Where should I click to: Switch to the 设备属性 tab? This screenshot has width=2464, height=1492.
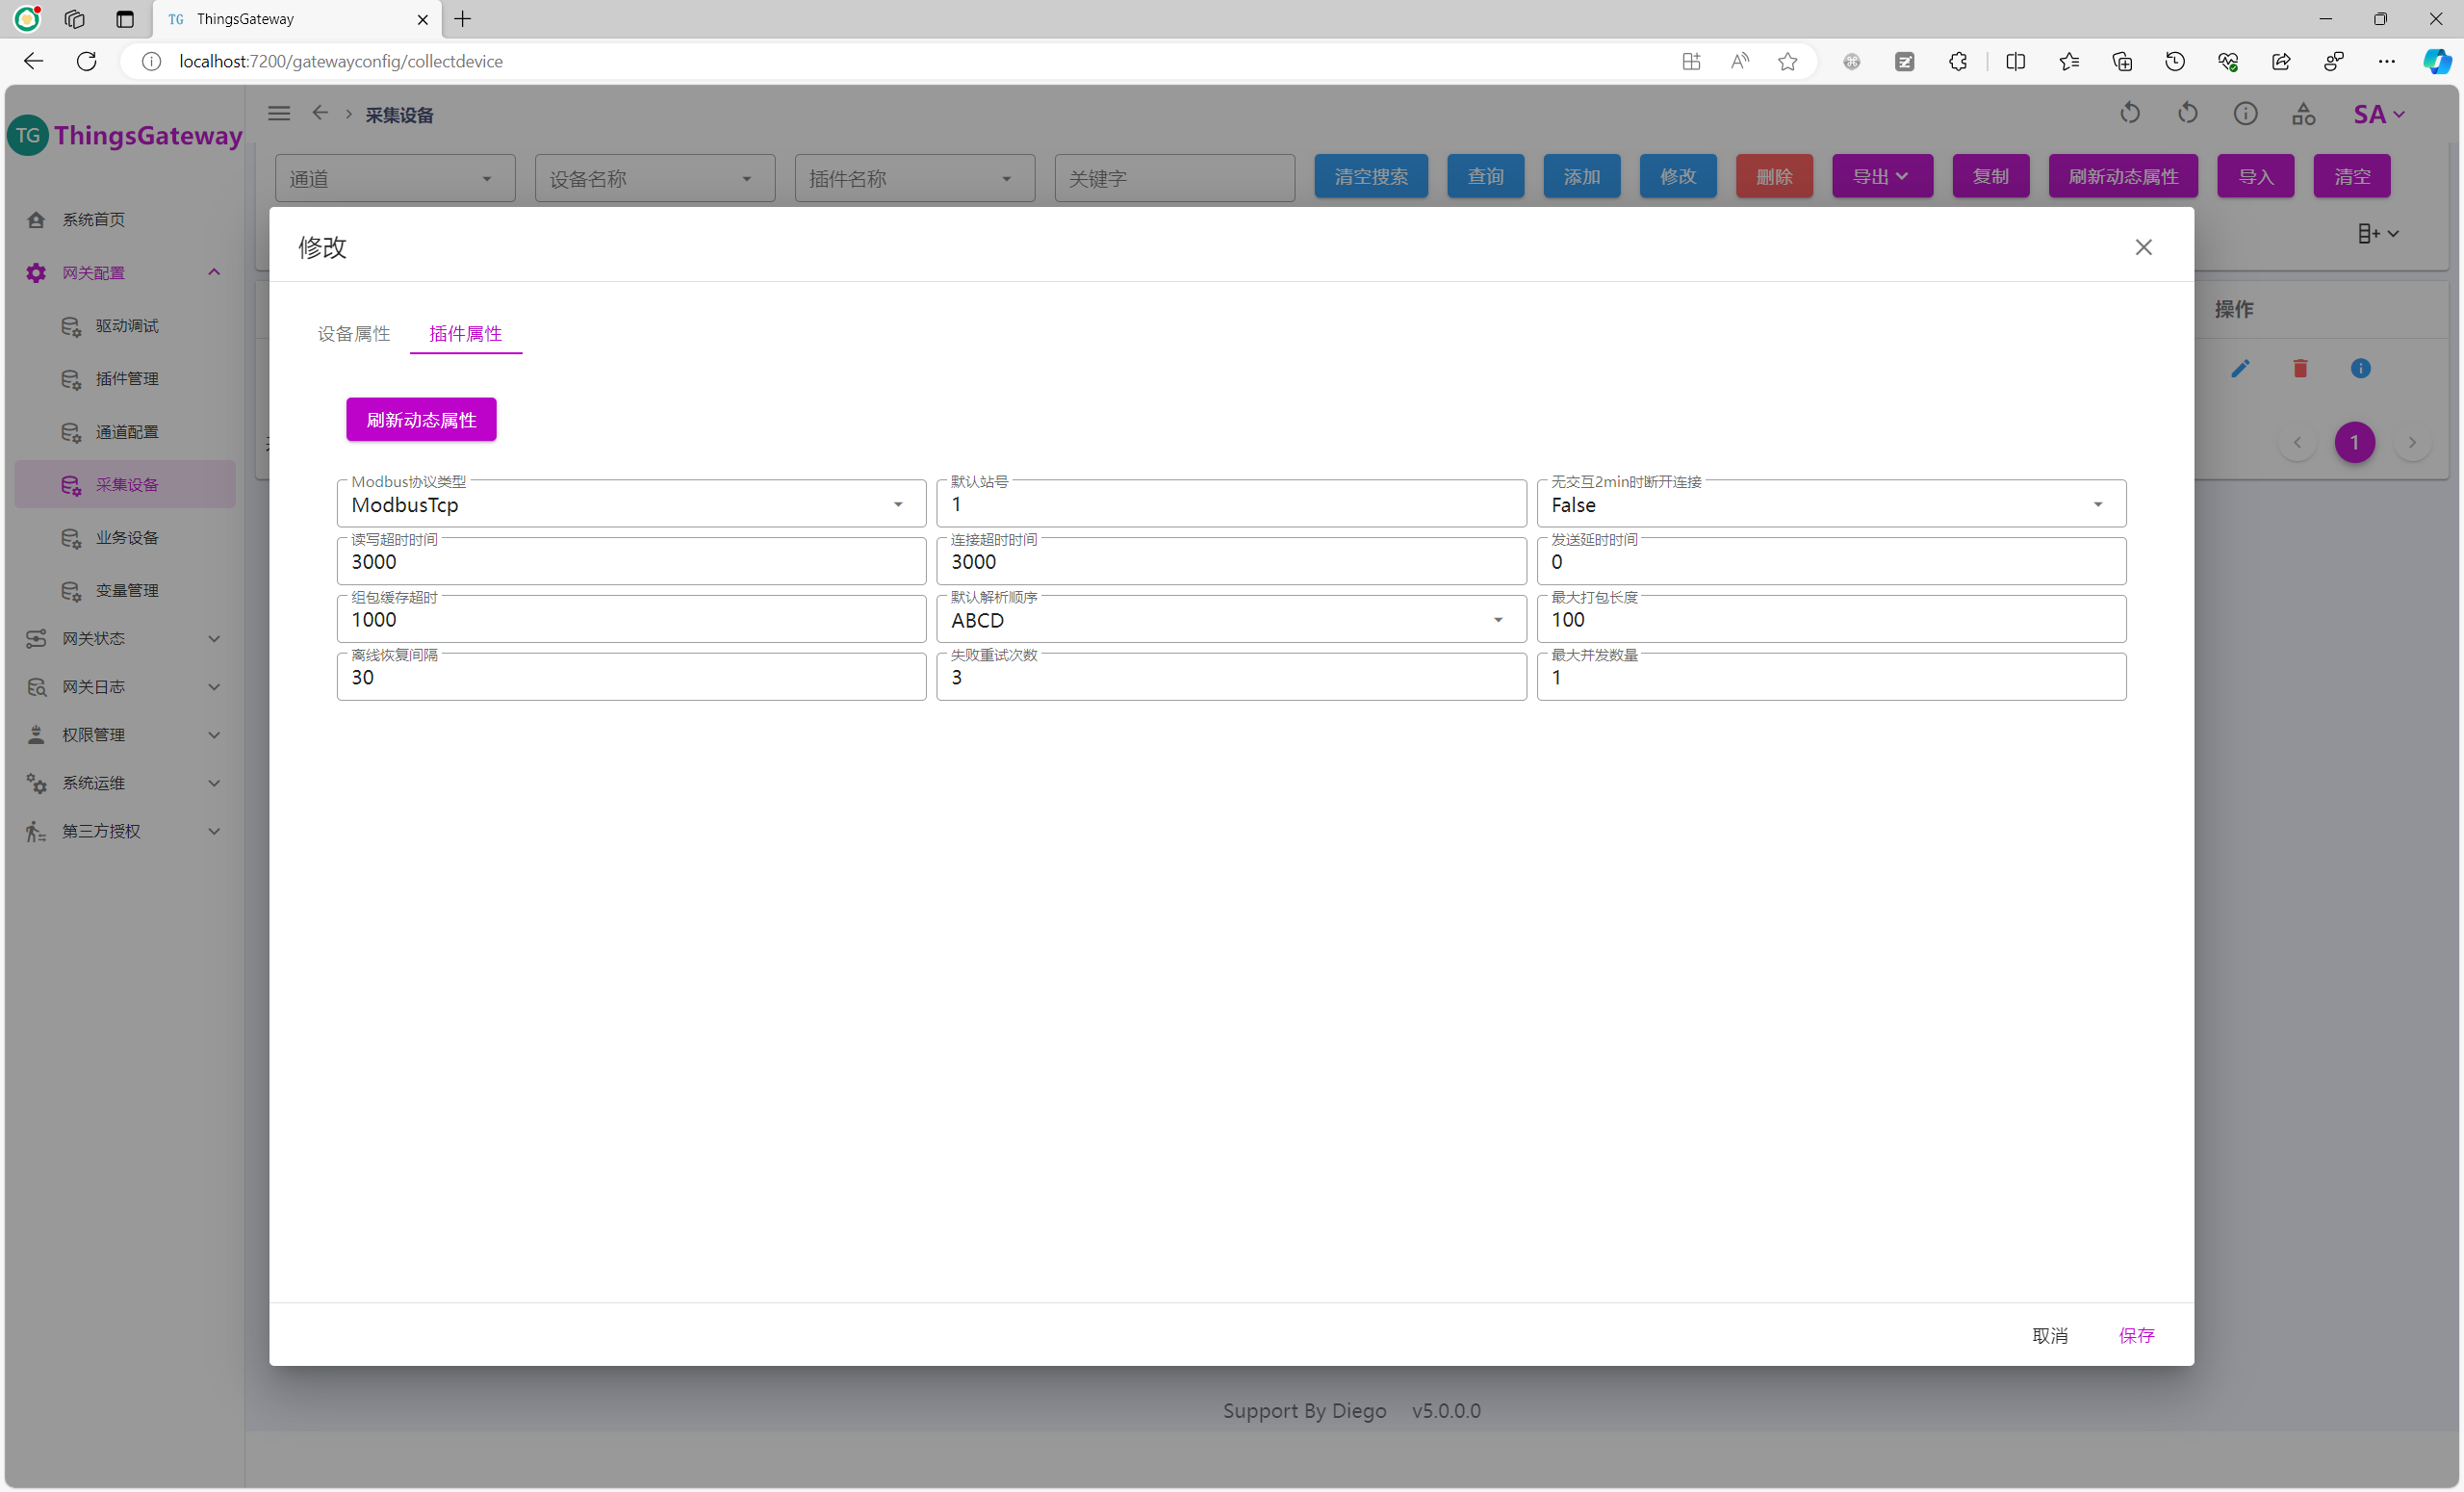pos(353,334)
